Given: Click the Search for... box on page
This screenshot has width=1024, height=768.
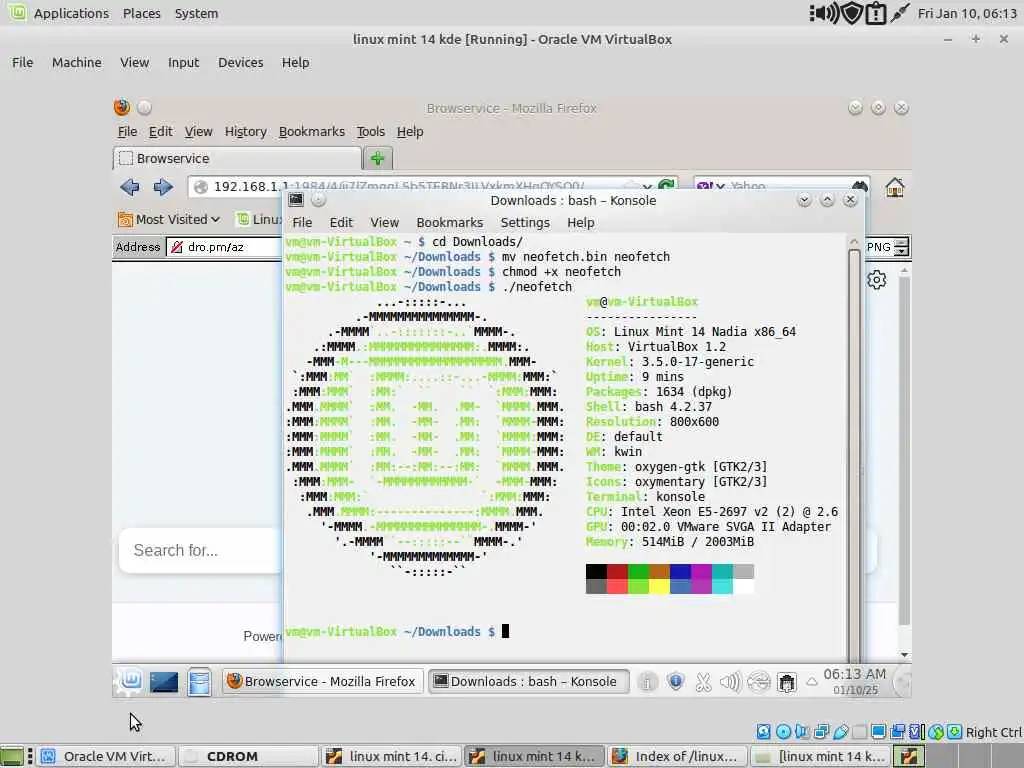Looking at the screenshot, I should [x=200, y=551].
